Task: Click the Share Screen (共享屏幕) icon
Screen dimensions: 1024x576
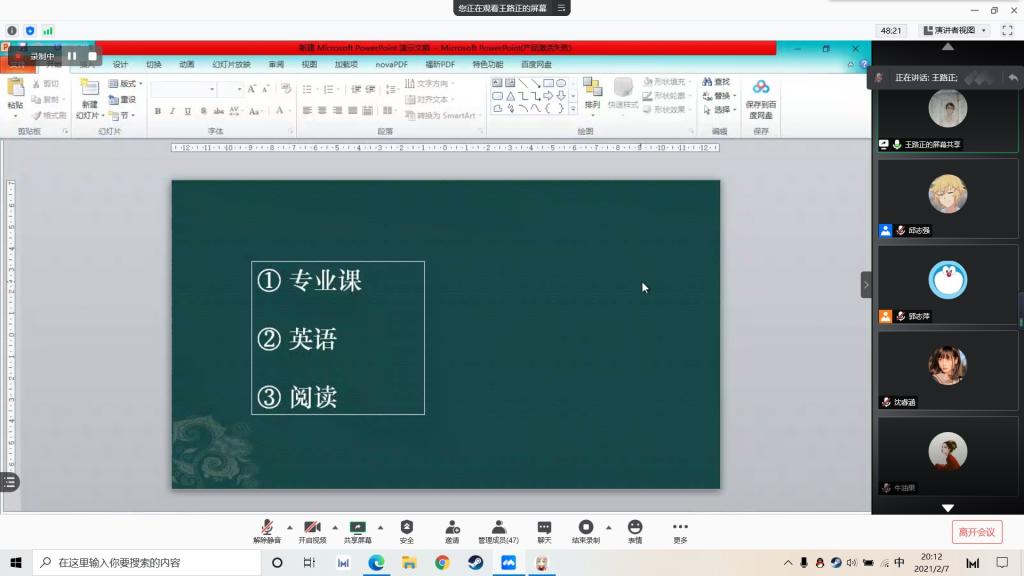Action: pyautogui.click(x=357, y=528)
